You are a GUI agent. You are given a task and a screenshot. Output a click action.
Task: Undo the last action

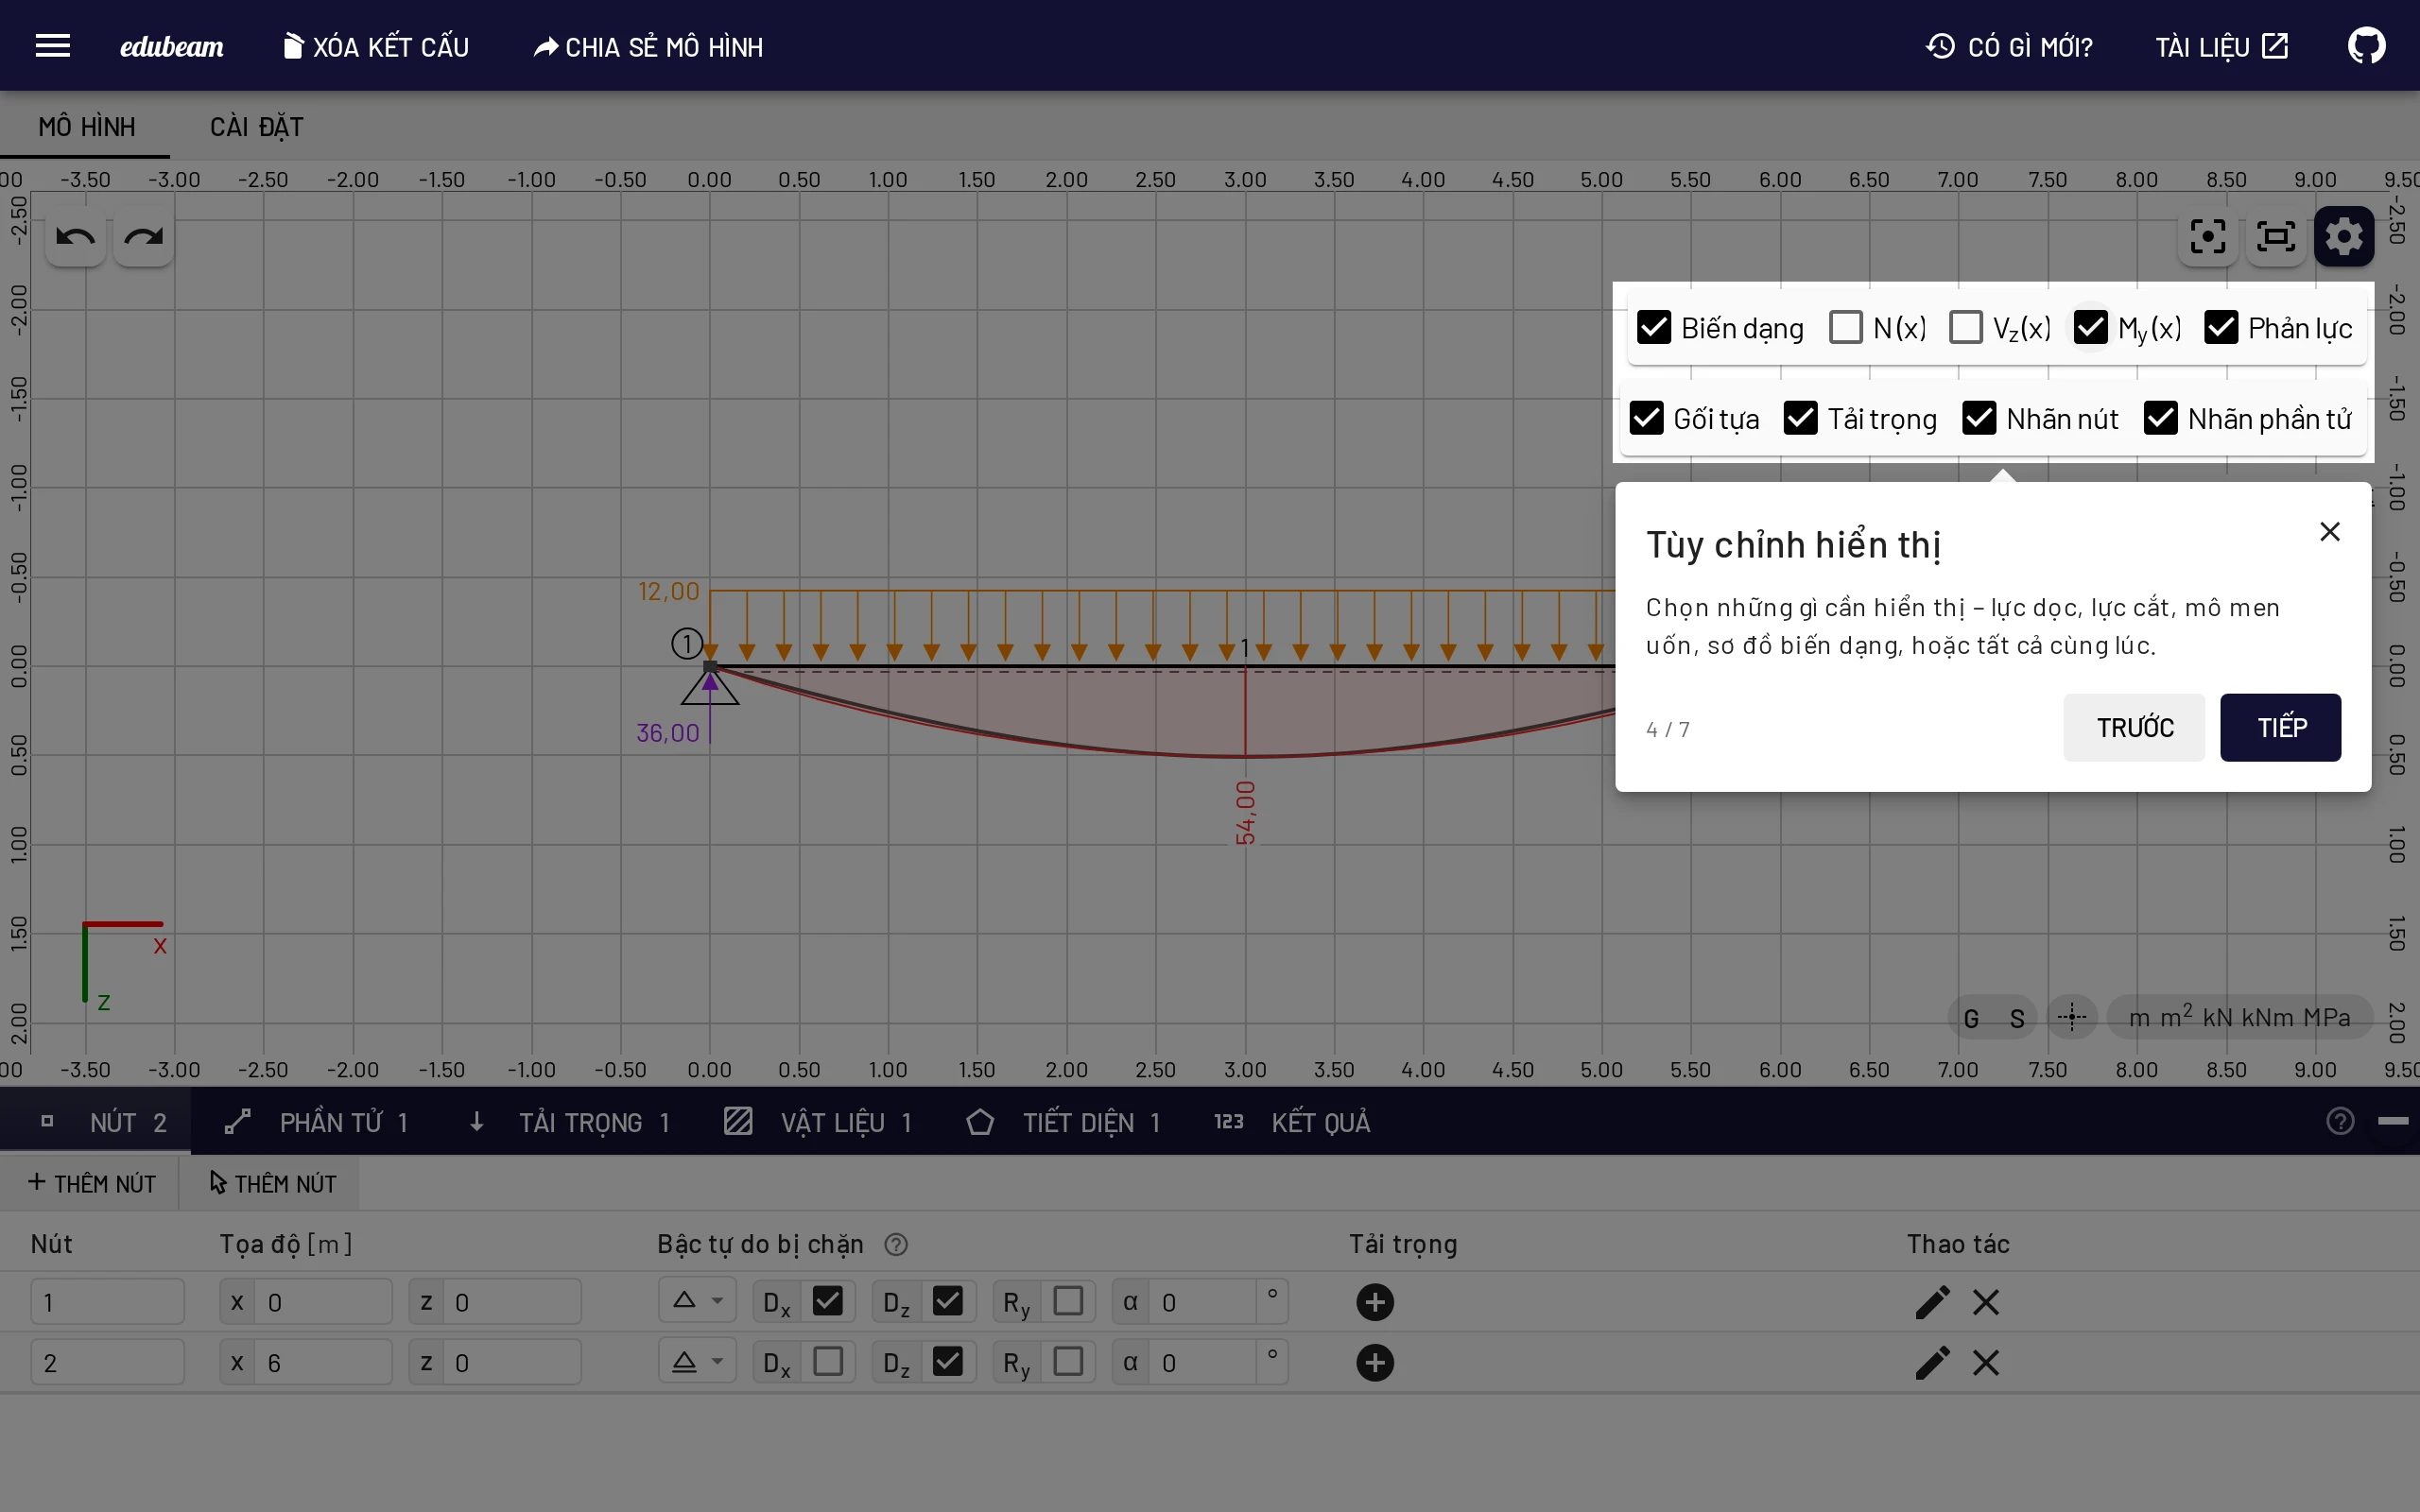coord(76,237)
